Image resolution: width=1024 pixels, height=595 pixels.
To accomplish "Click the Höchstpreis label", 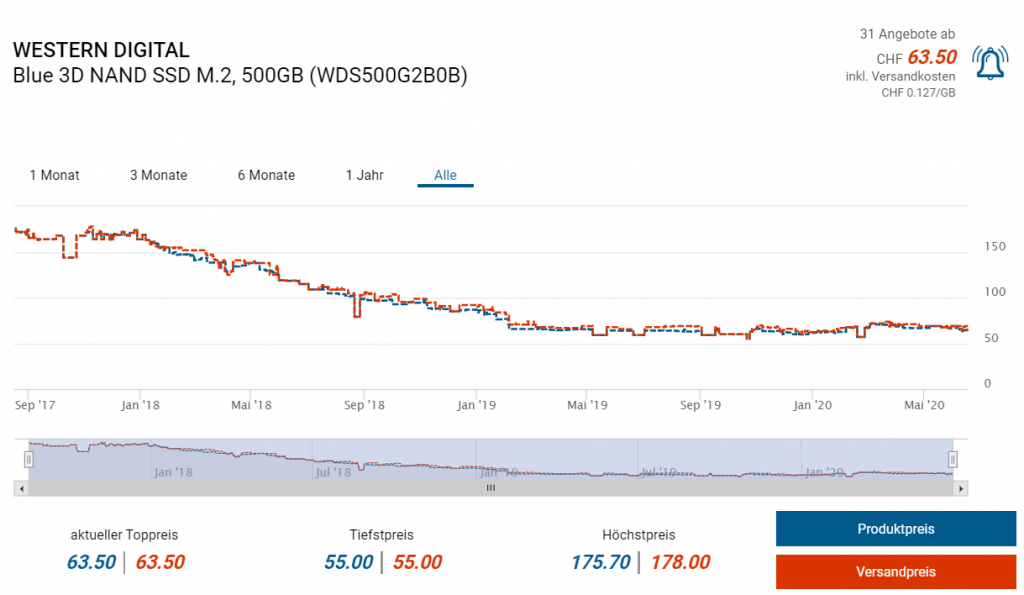I will point(639,535).
